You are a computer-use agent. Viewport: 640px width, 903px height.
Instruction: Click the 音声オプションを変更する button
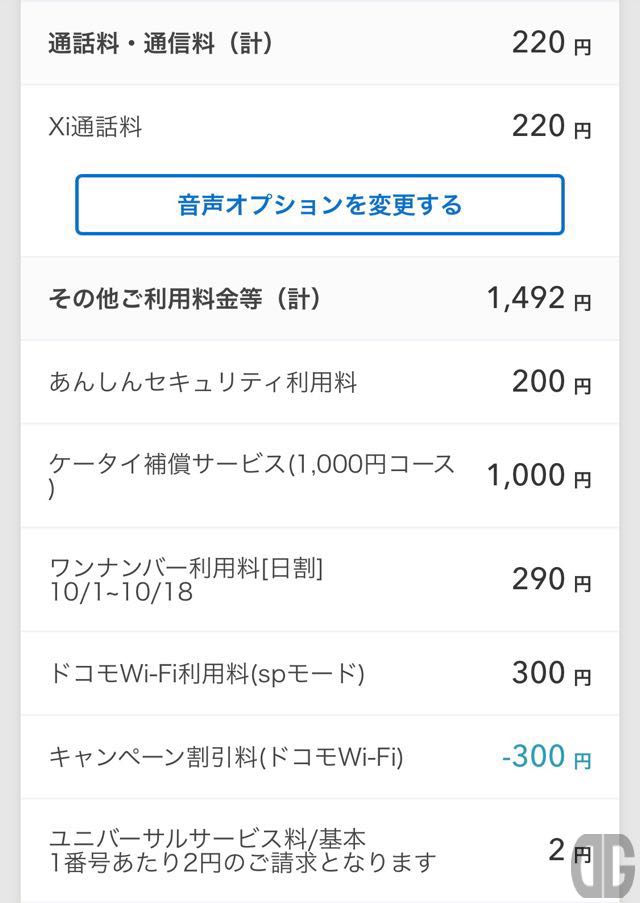[320, 204]
